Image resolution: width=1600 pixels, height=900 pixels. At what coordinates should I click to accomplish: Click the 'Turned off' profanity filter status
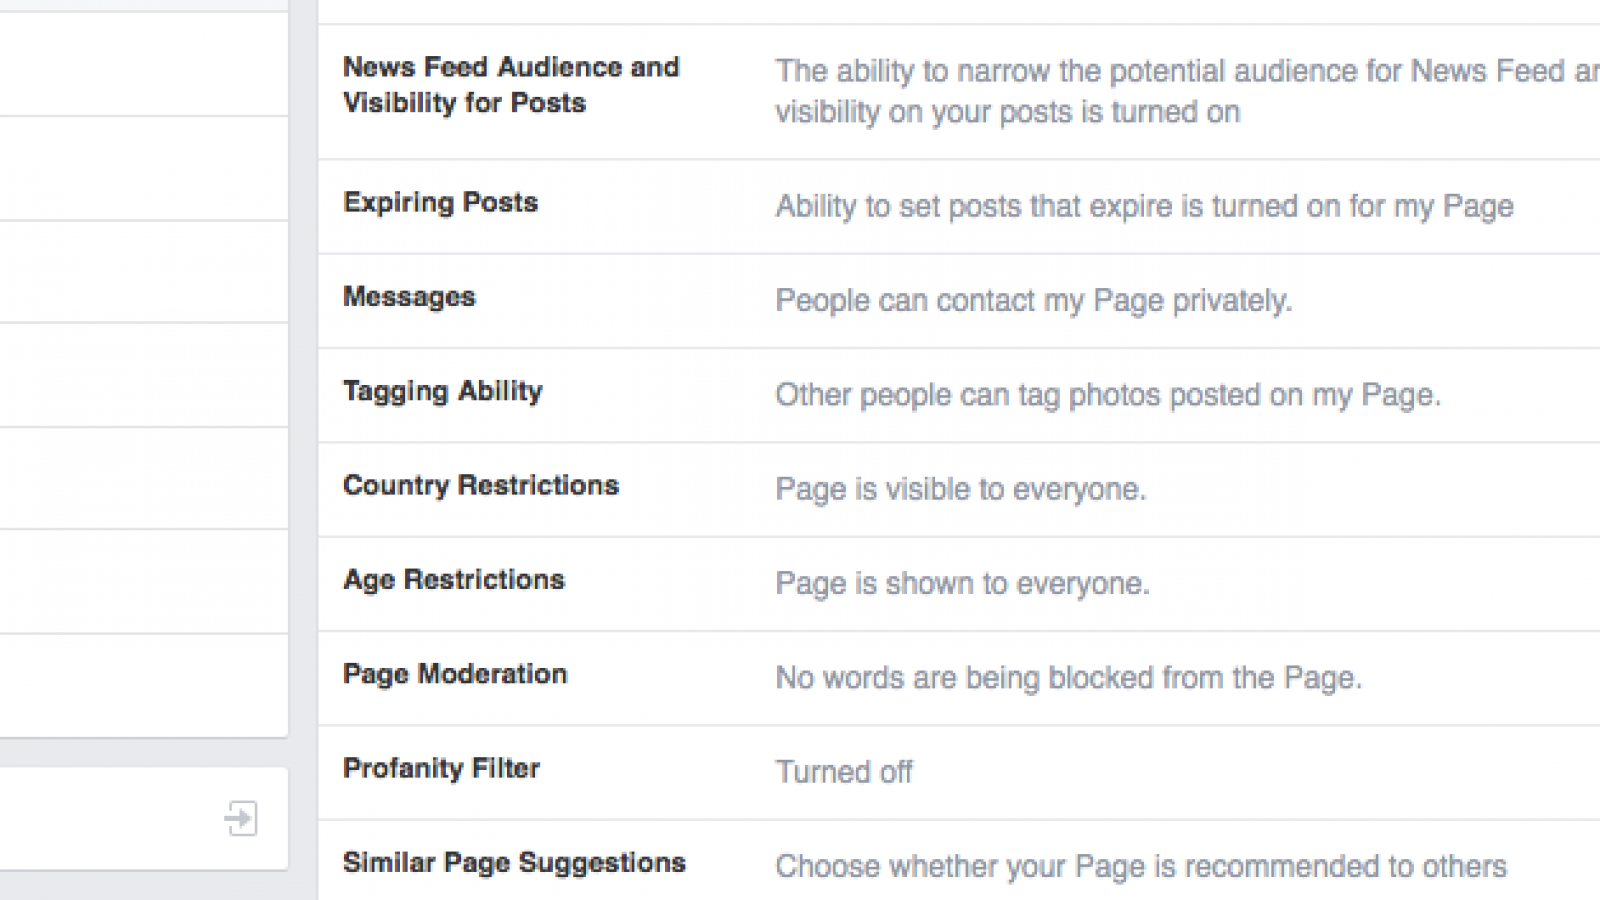coord(844,772)
